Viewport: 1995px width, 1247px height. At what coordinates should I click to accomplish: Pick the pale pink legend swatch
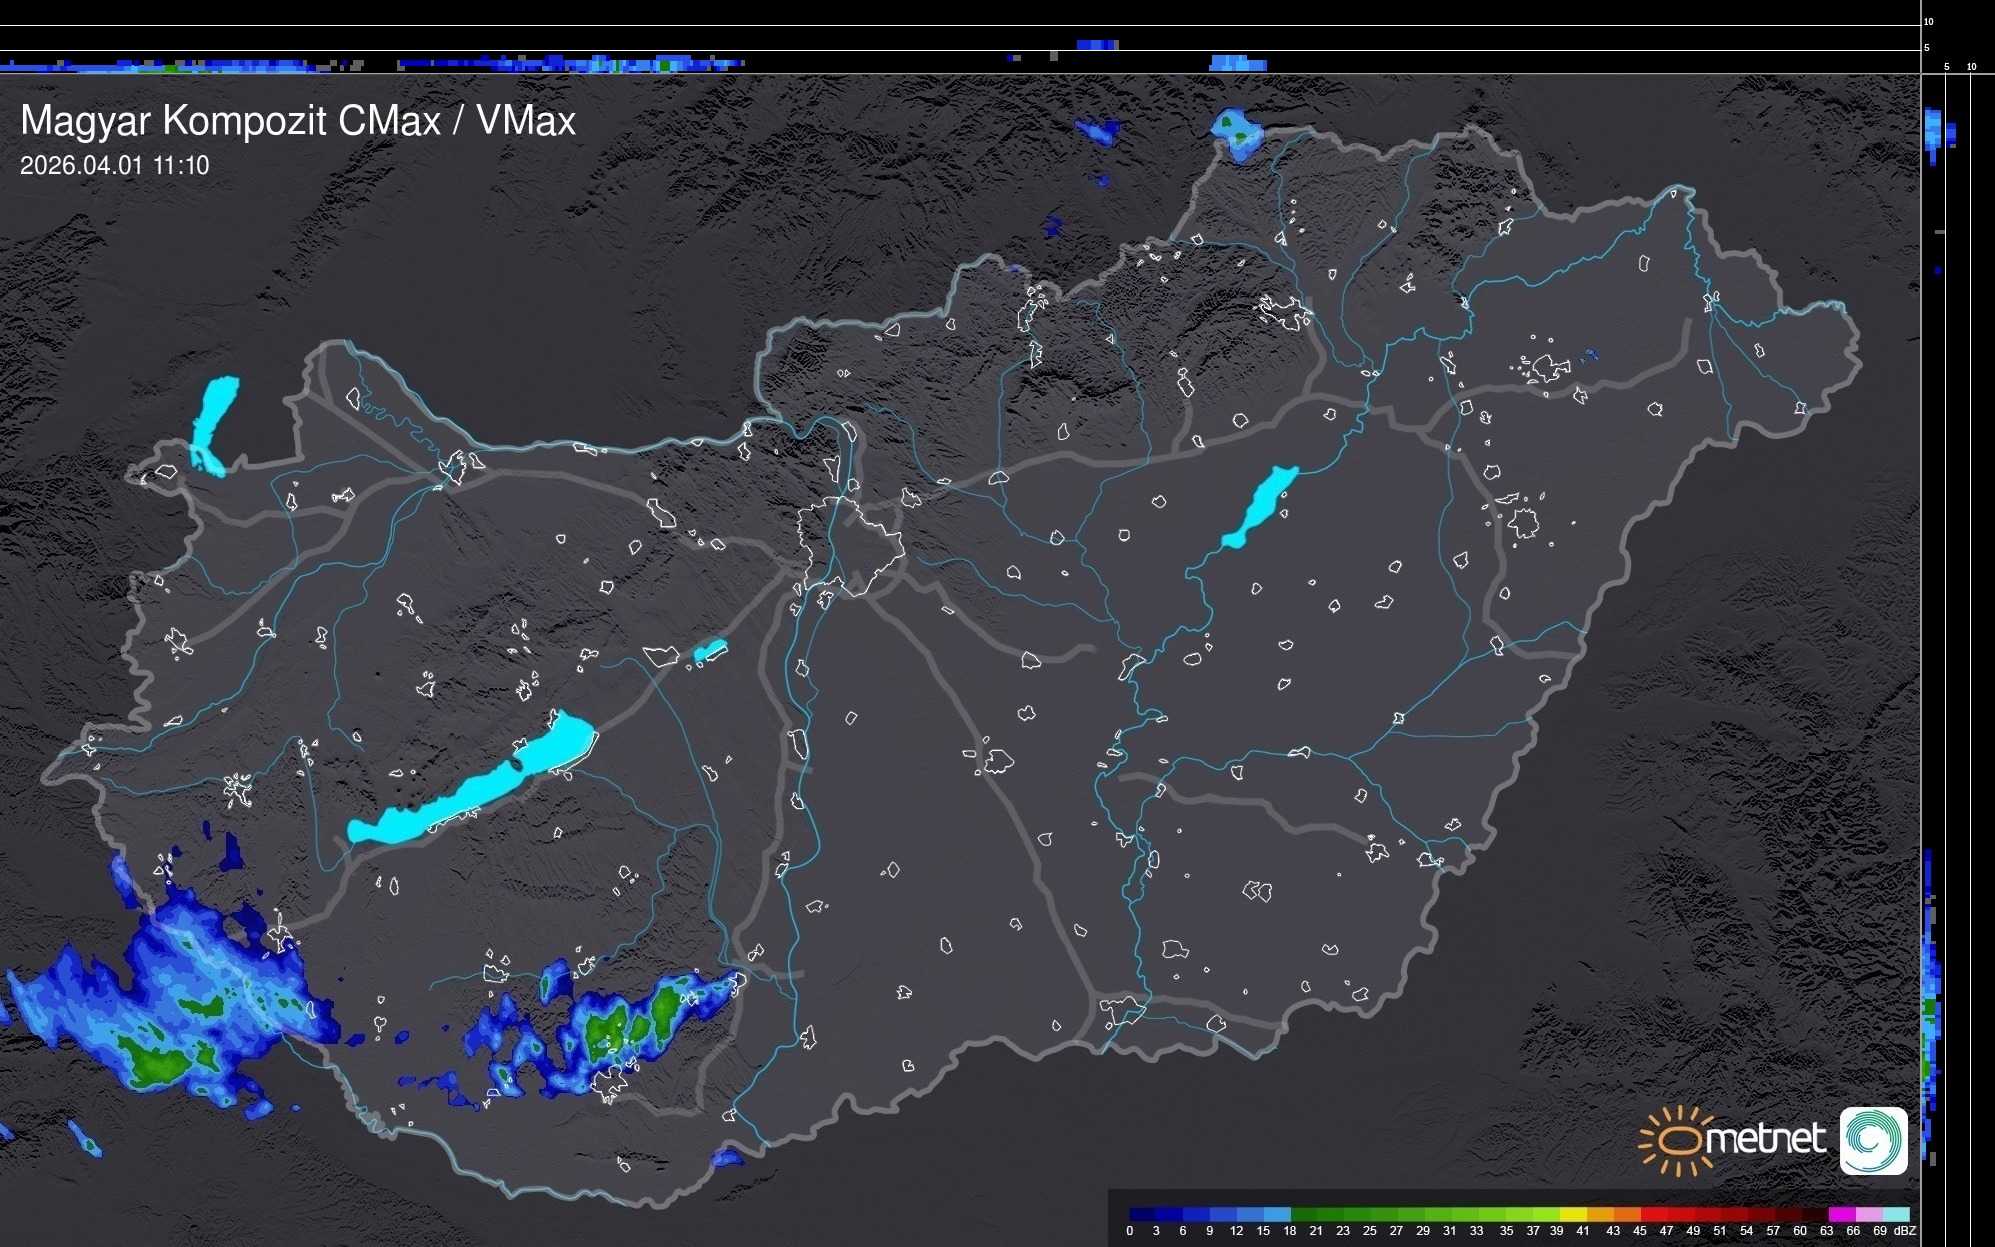pyautogui.click(x=1868, y=1214)
